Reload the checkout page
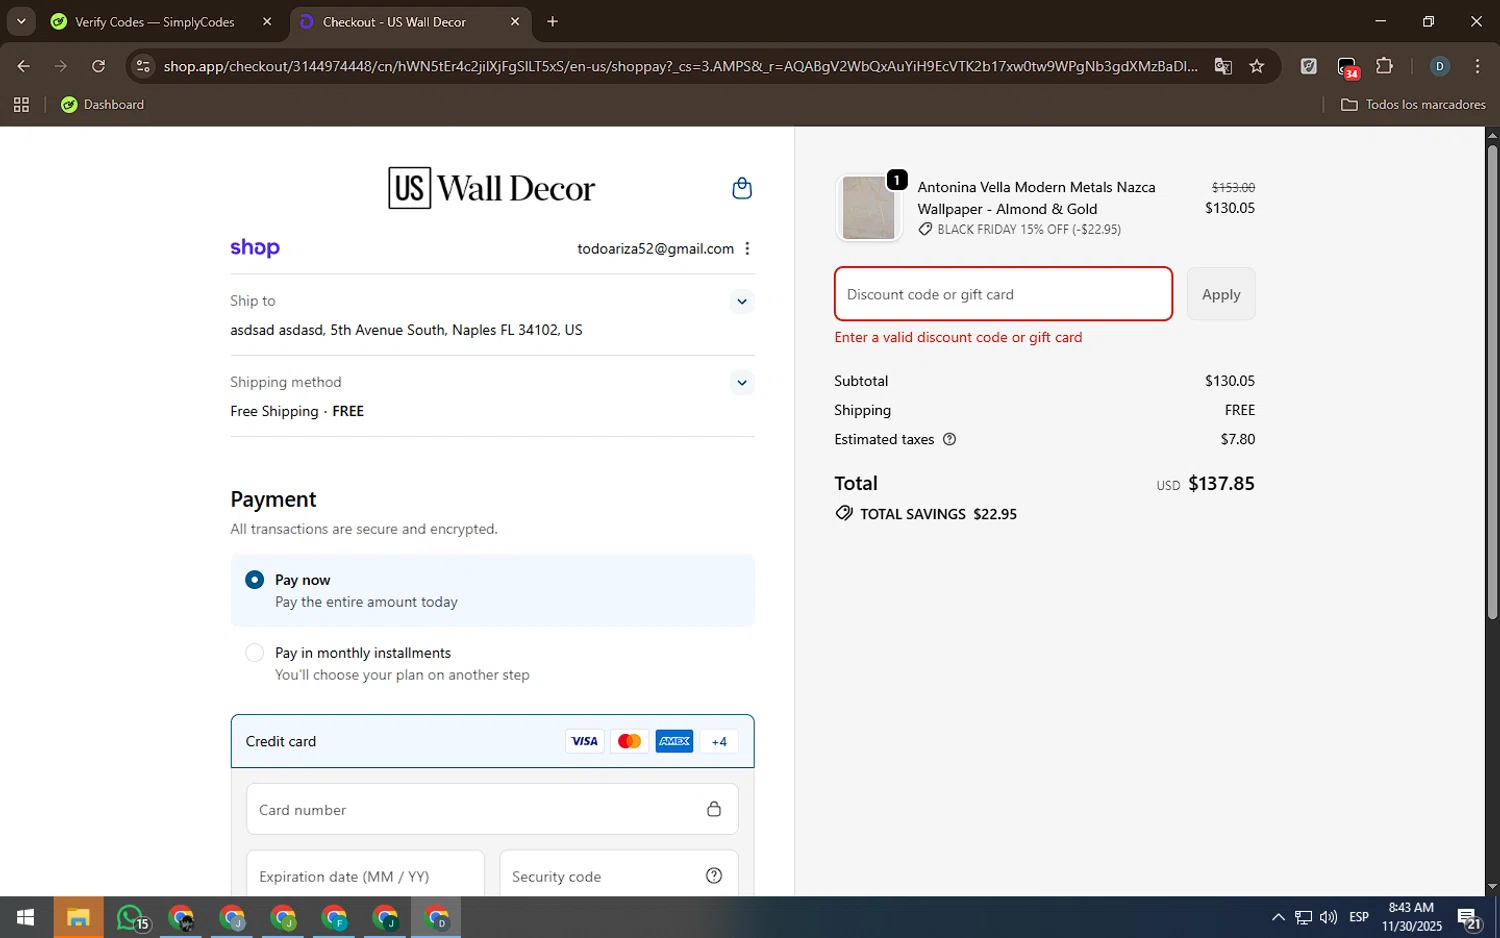 (98, 66)
